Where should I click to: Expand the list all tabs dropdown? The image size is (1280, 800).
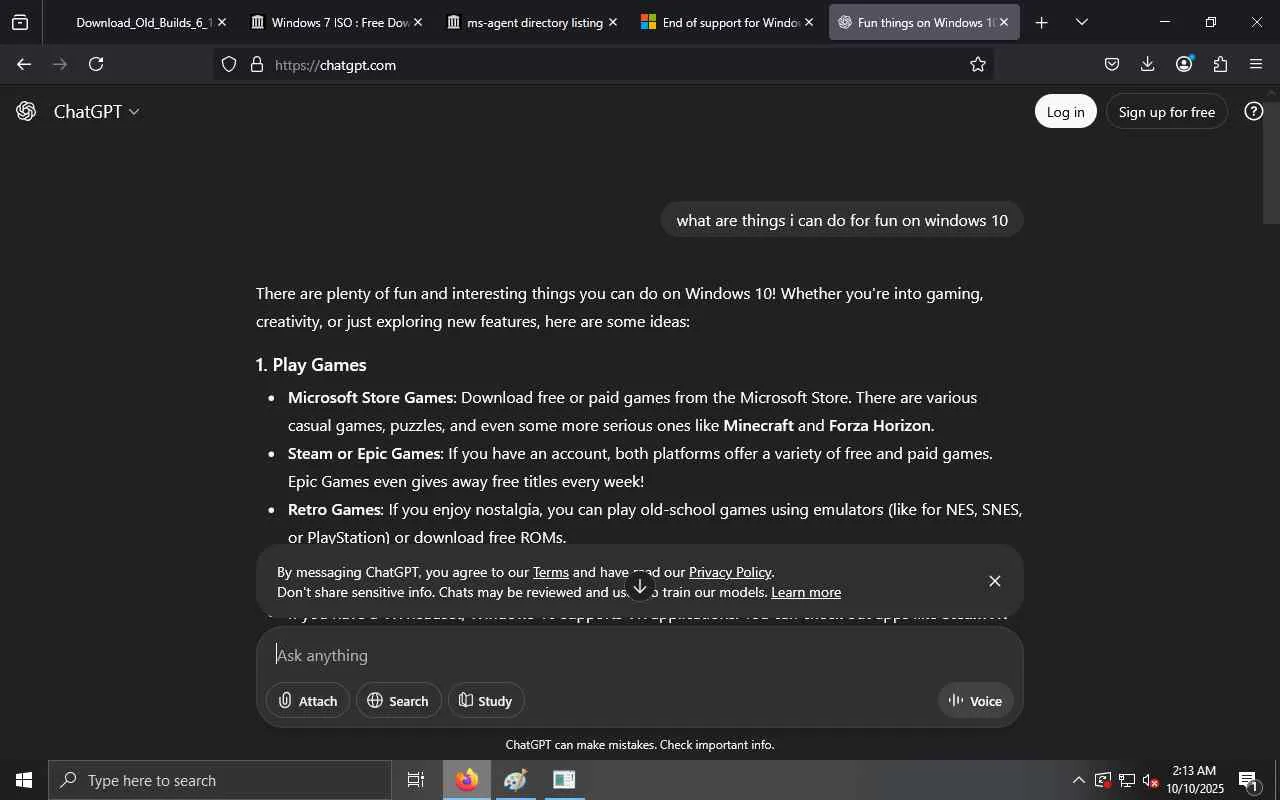[x=1082, y=22]
